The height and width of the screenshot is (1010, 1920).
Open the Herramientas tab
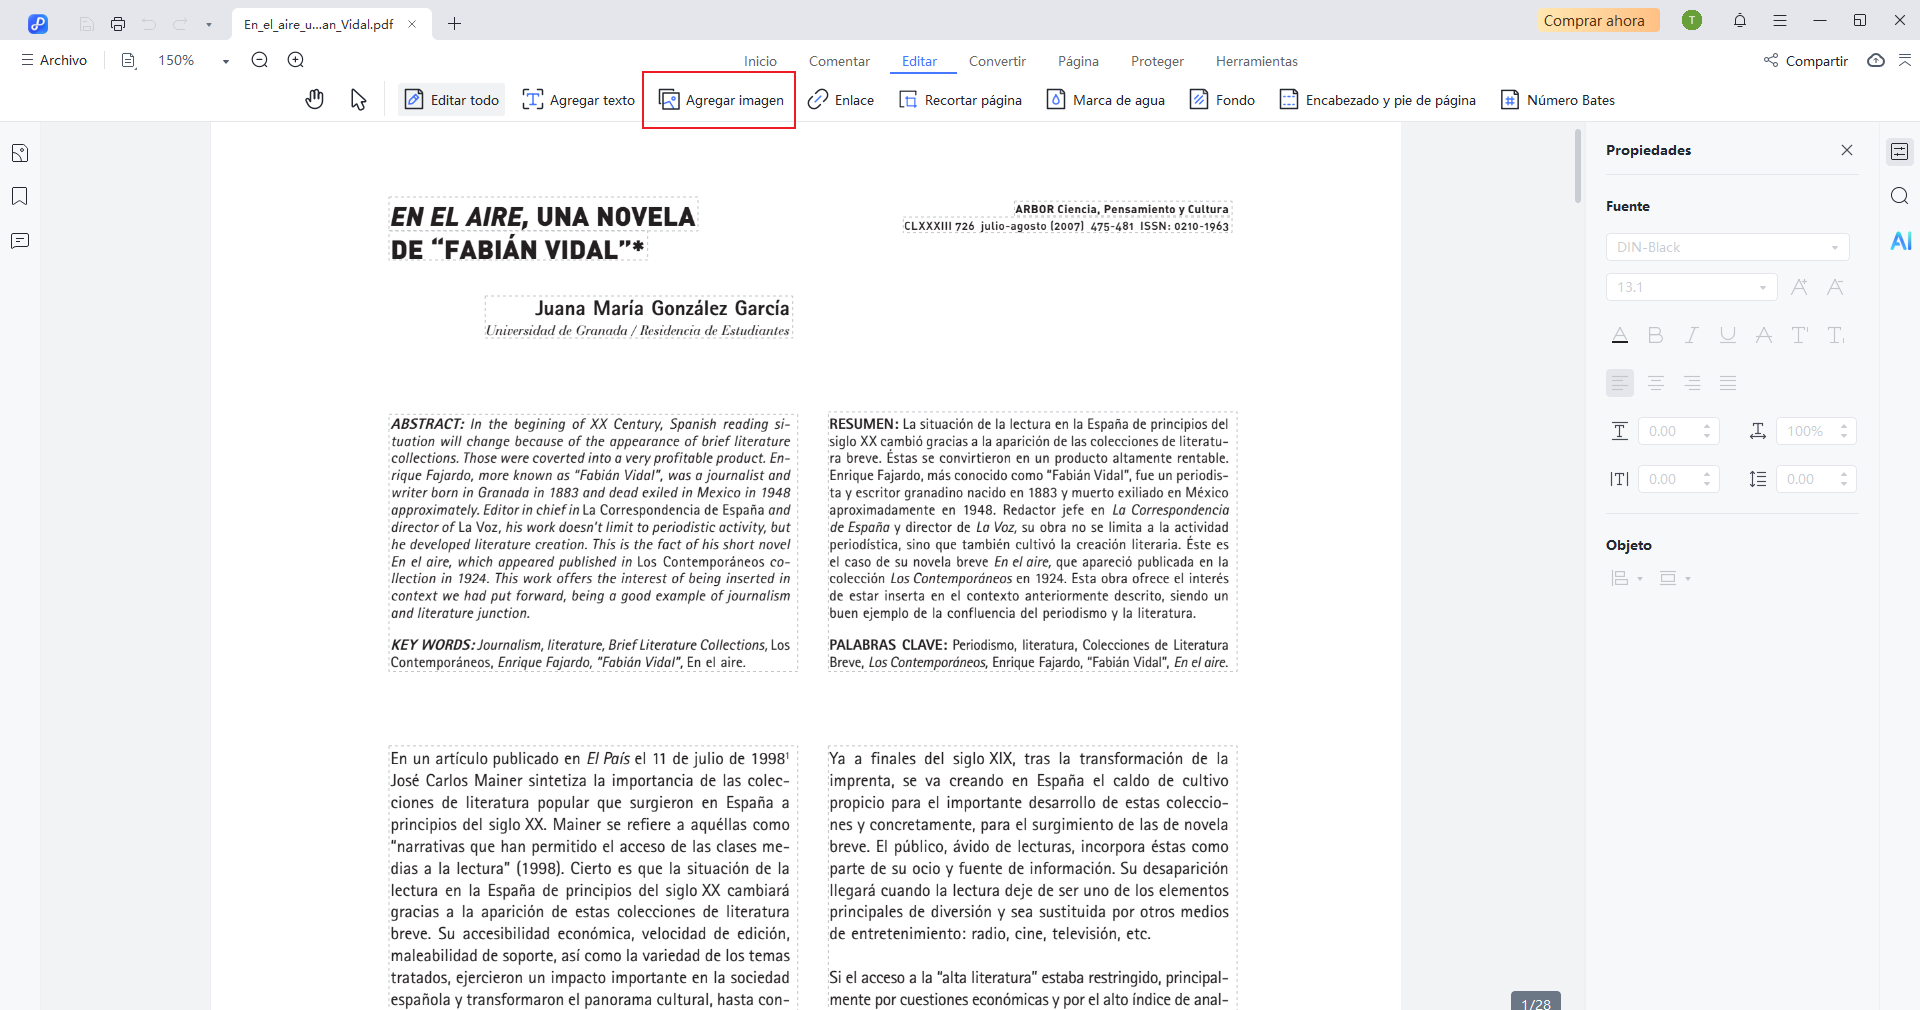pos(1256,61)
